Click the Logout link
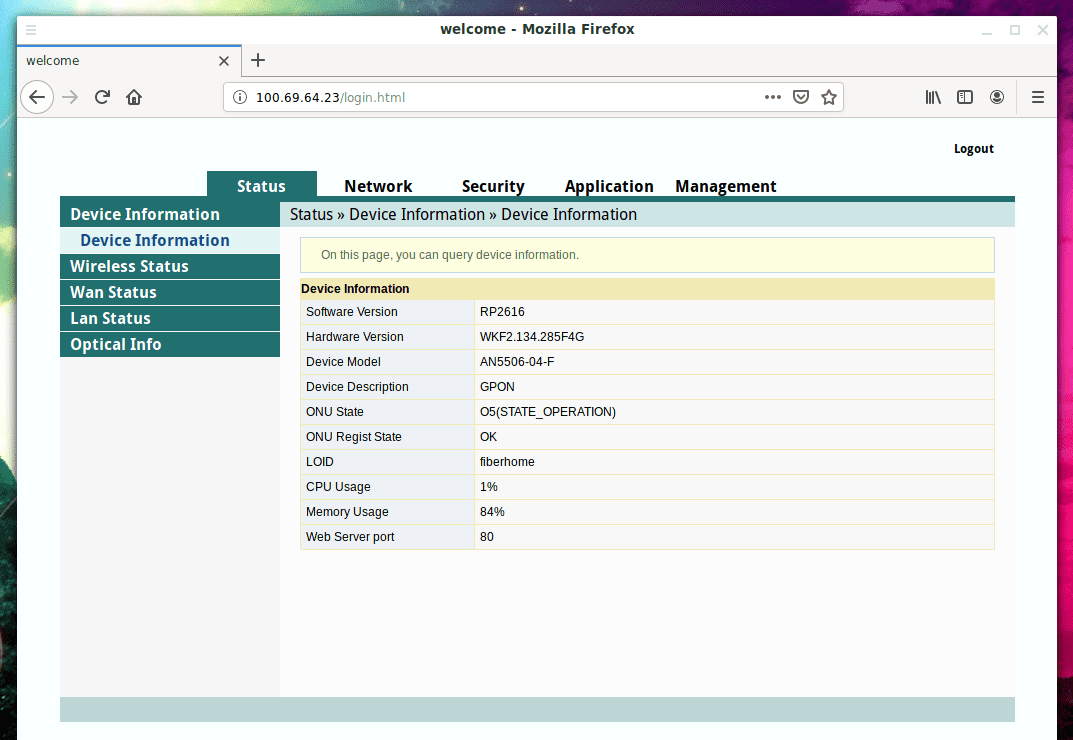 pyautogui.click(x=973, y=149)
